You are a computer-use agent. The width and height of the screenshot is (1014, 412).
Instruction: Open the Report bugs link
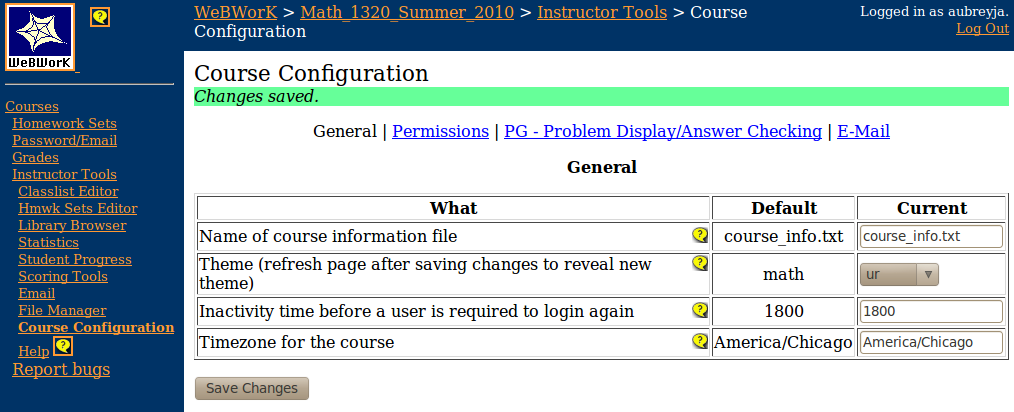pos(61,369)
